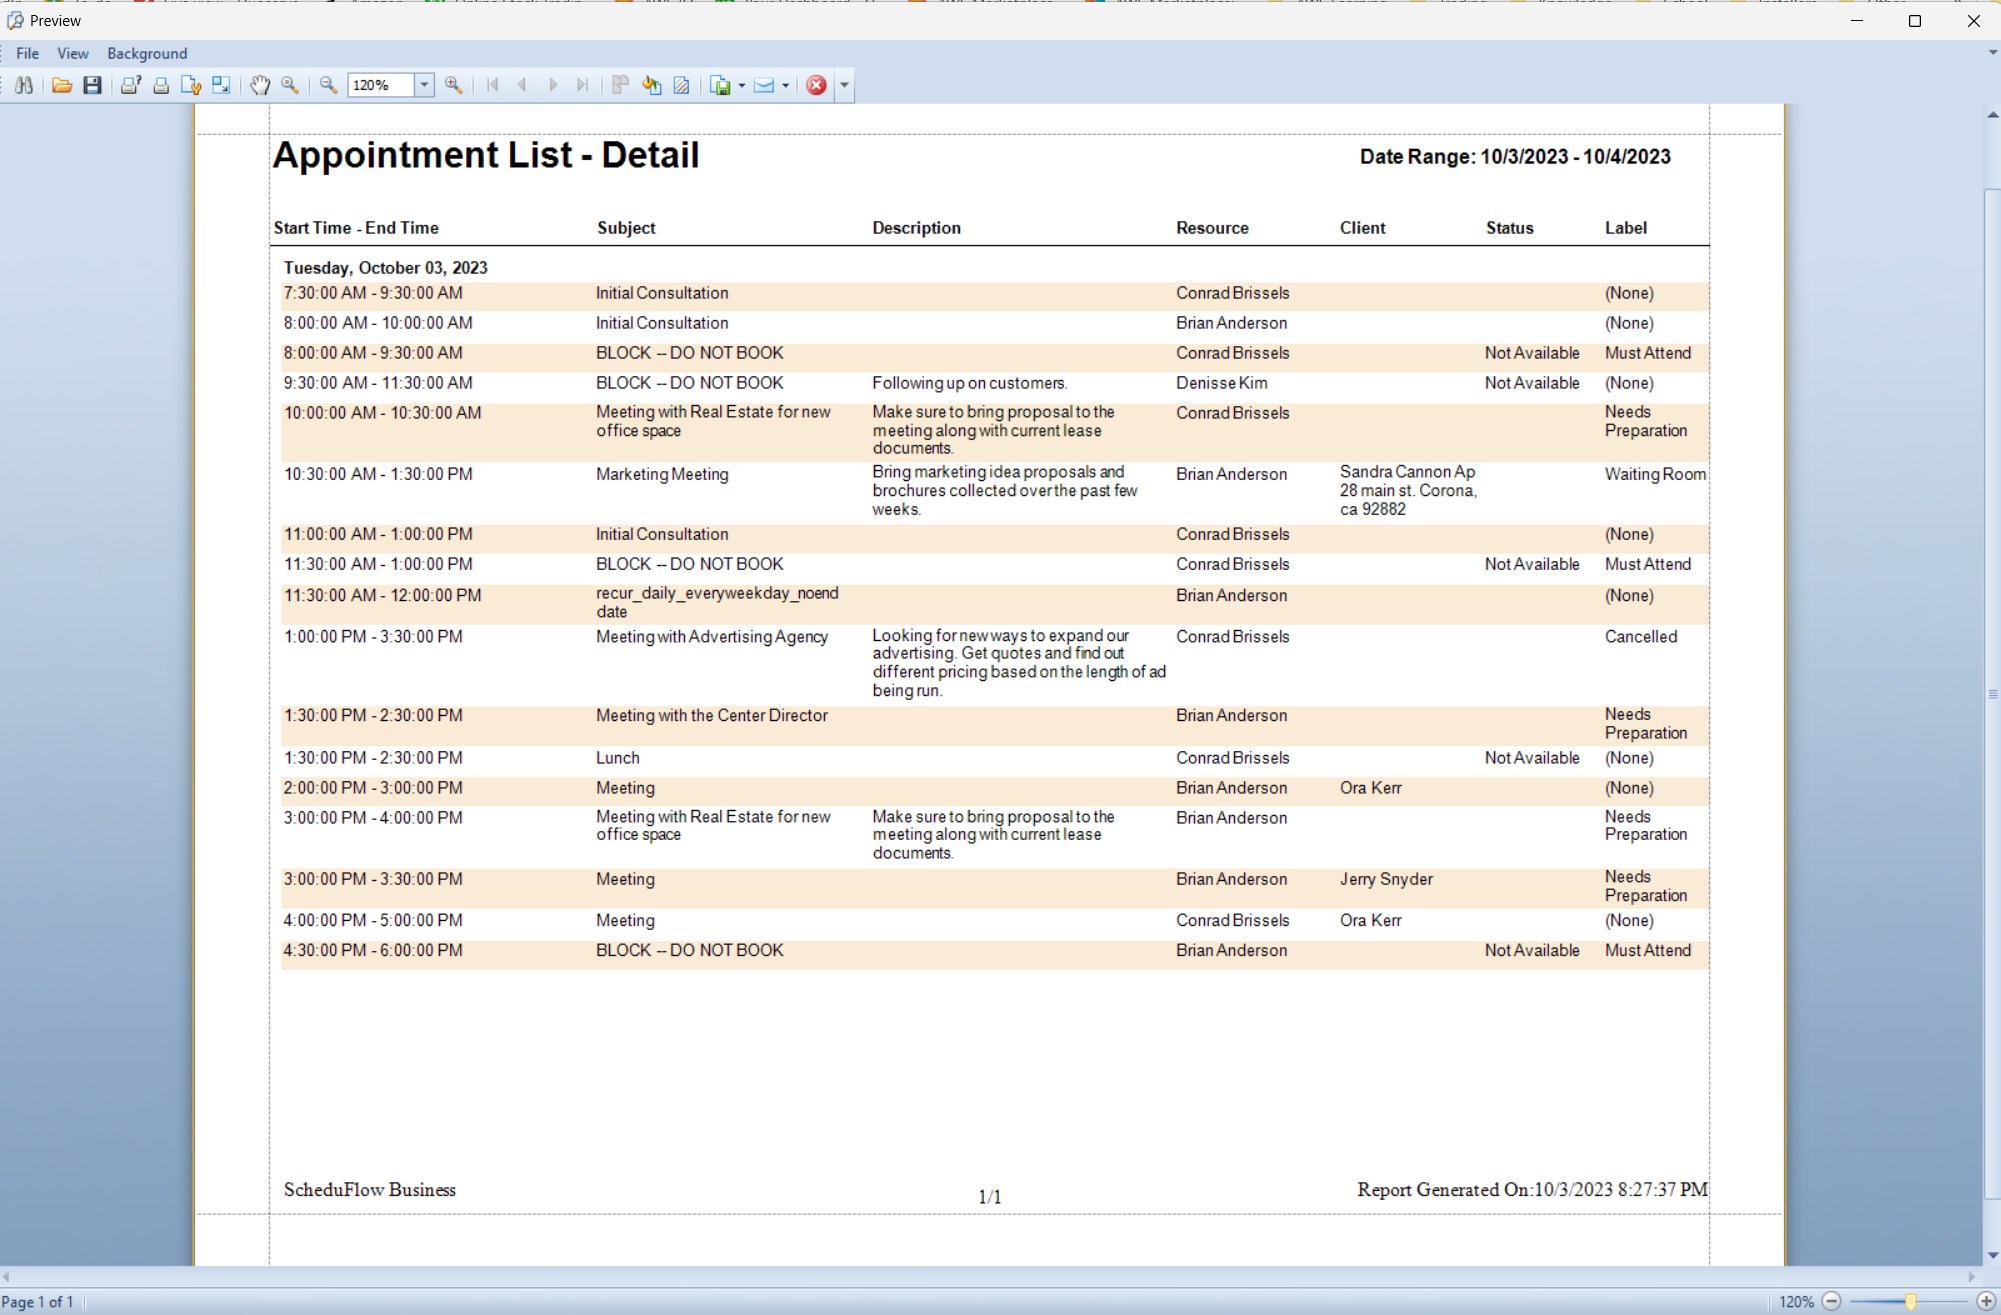This screenshot has height=1315, width=2001.
Task: Open the File menu
Action: pos(27,53)
